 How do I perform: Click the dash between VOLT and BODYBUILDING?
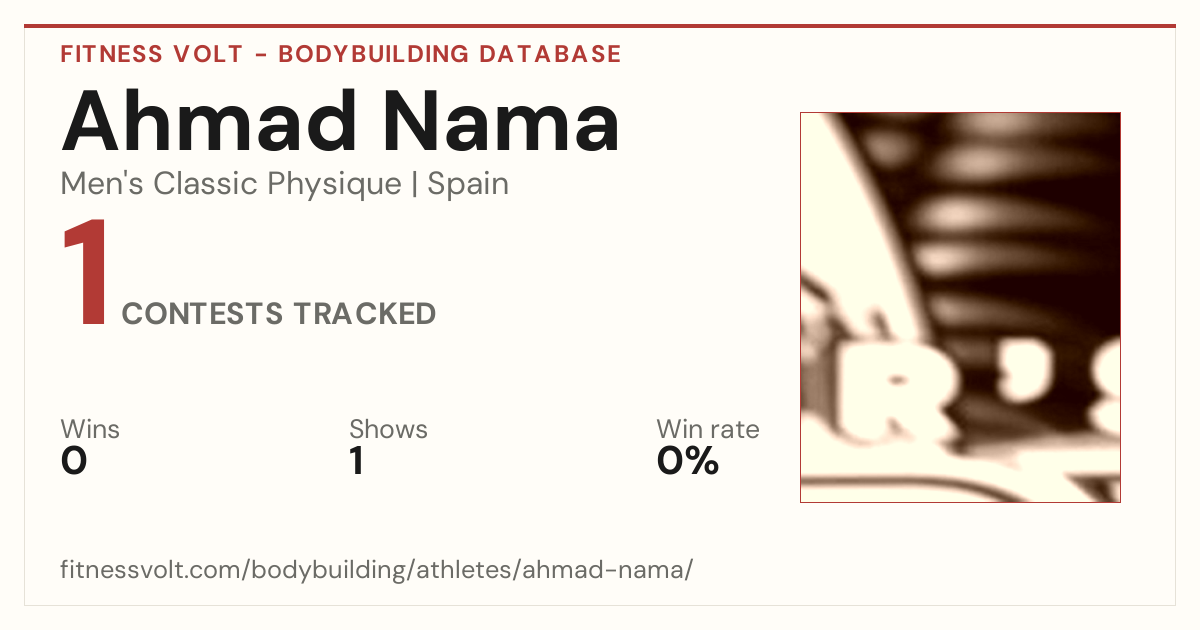260,55
